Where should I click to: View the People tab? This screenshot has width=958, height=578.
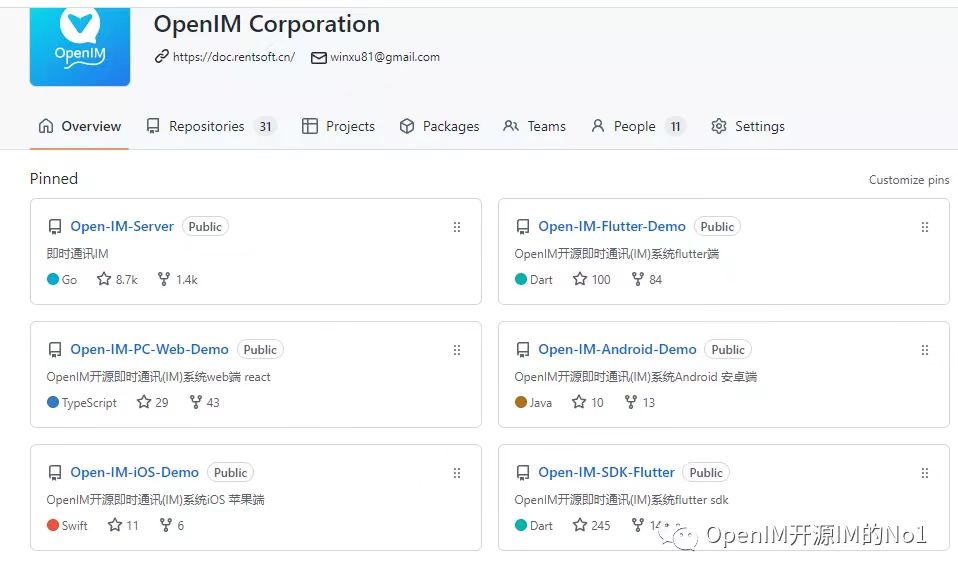[x=636, y=126]
